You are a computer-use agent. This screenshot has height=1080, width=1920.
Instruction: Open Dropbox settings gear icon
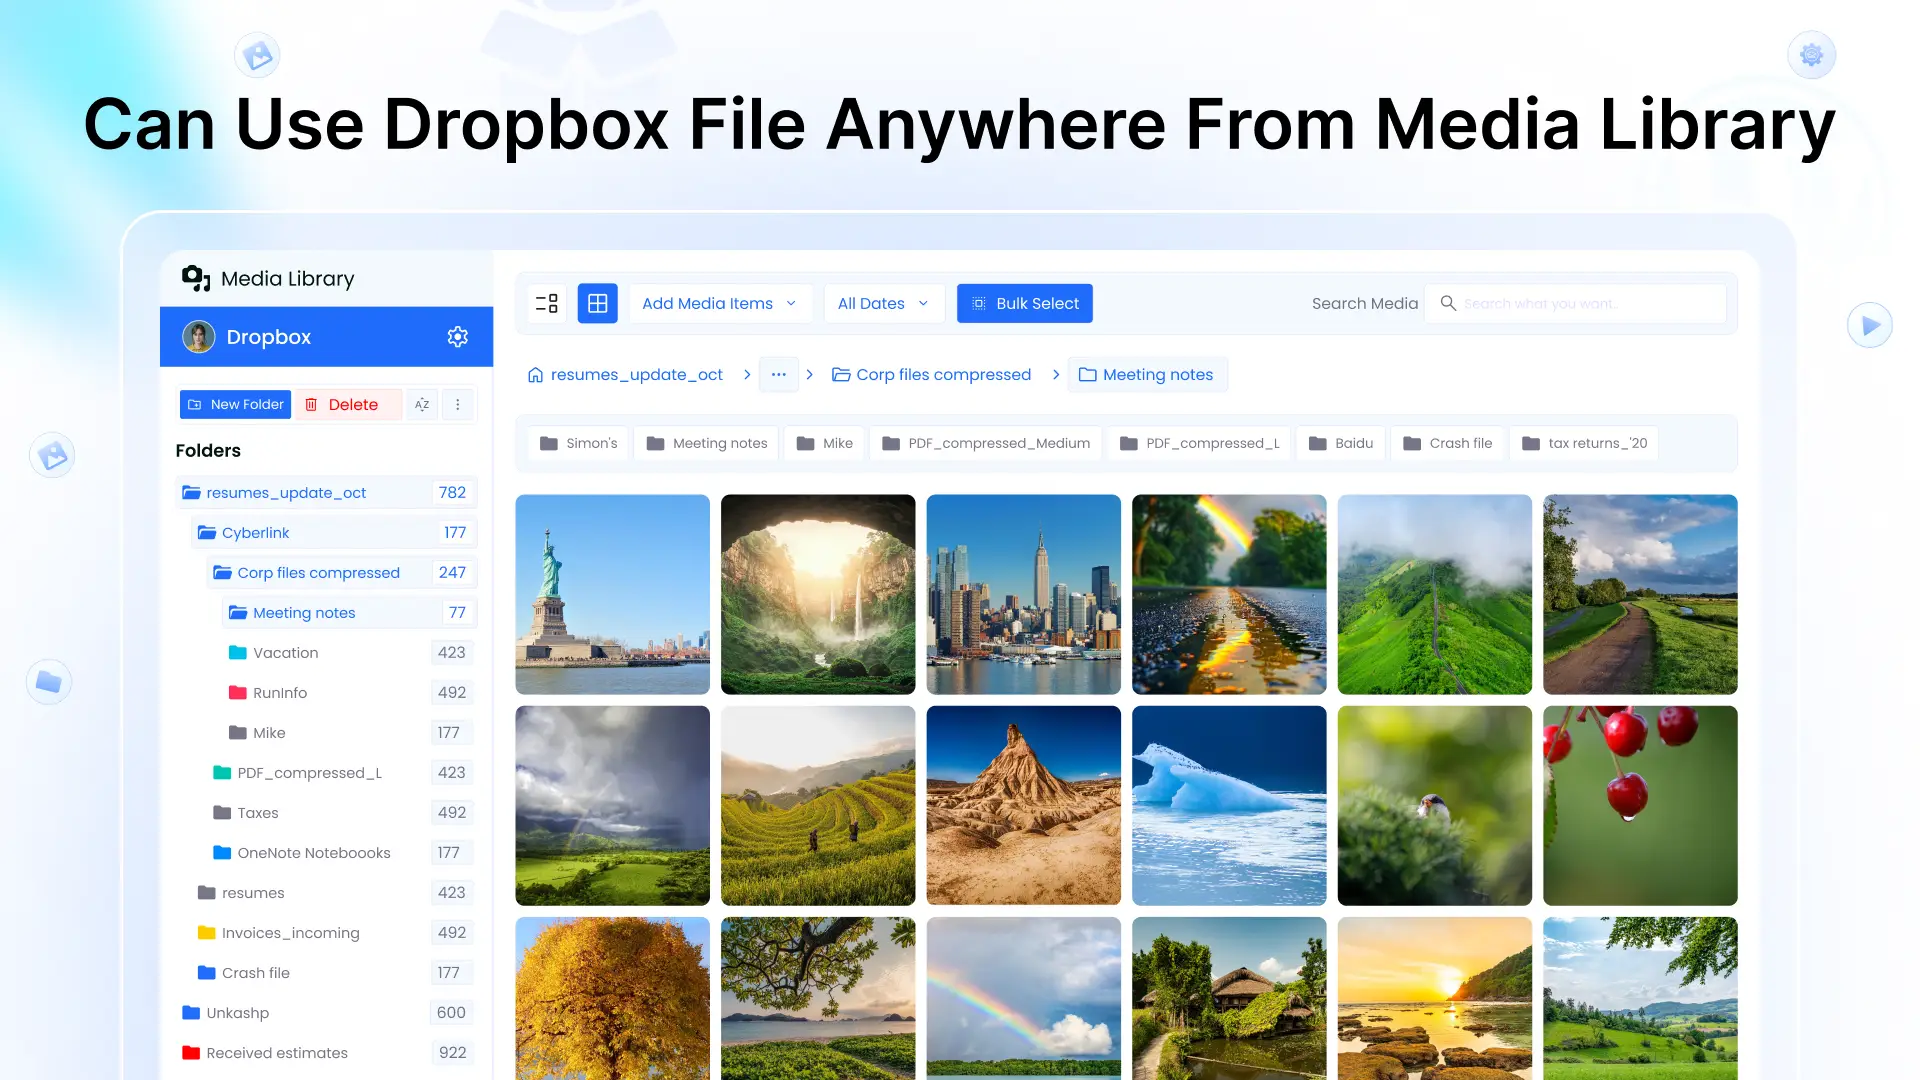(x=458, y=337)
